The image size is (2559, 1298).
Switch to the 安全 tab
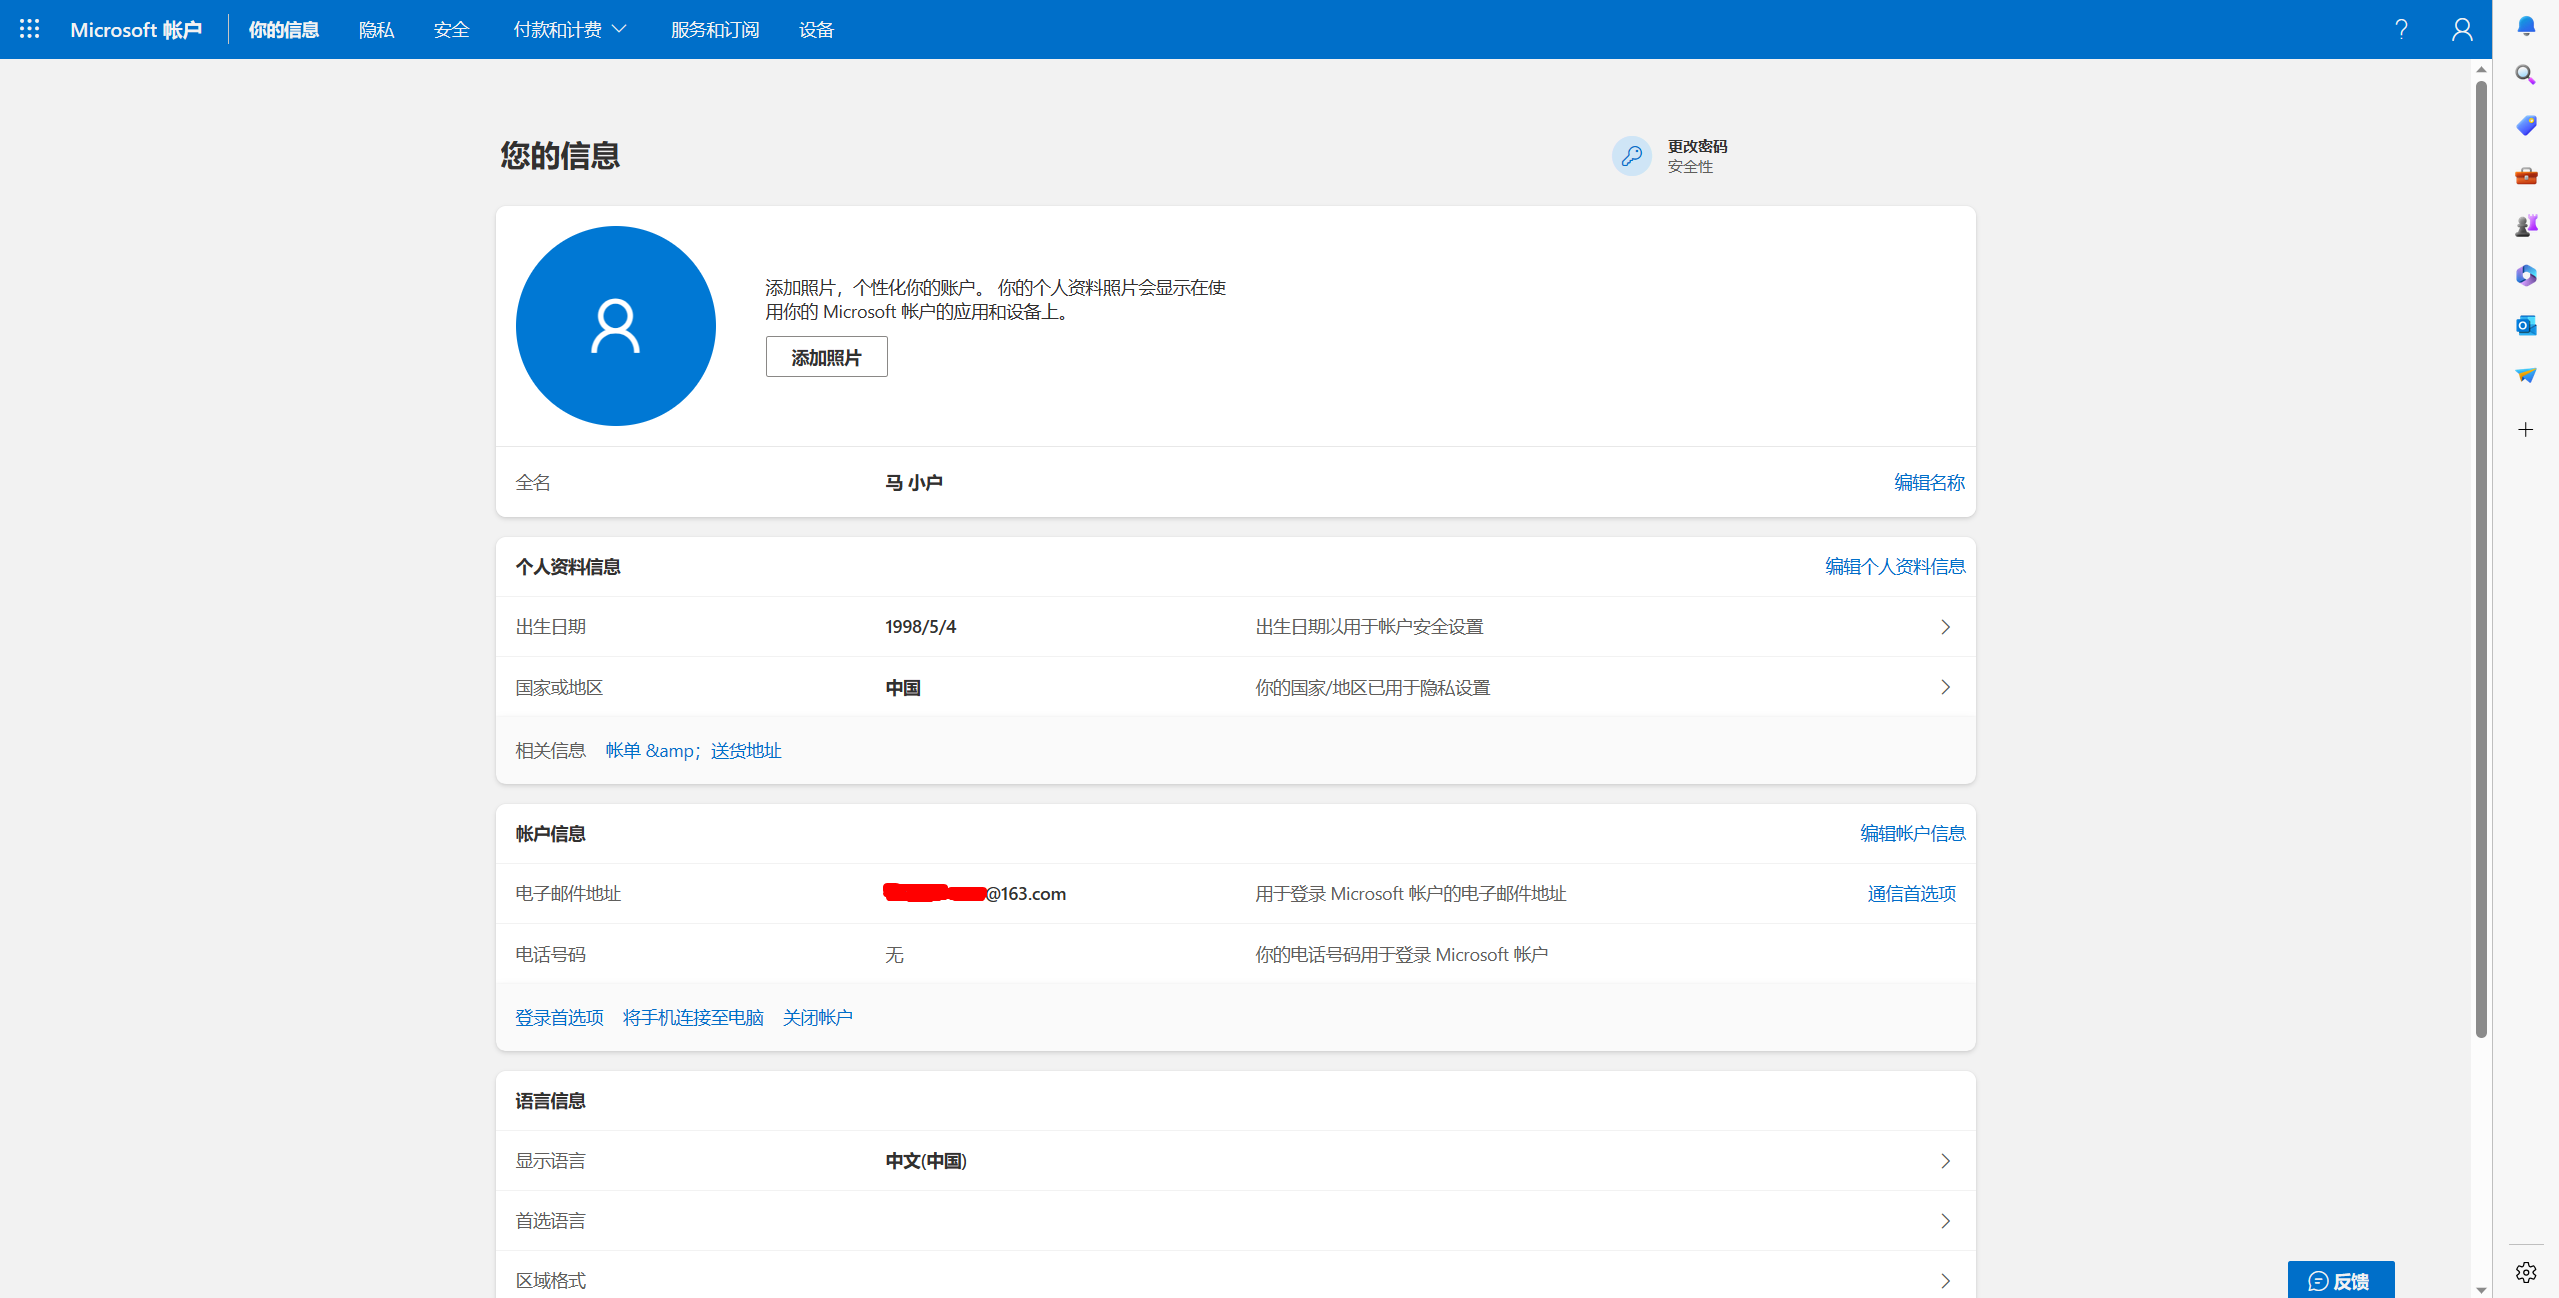(451, 30)
